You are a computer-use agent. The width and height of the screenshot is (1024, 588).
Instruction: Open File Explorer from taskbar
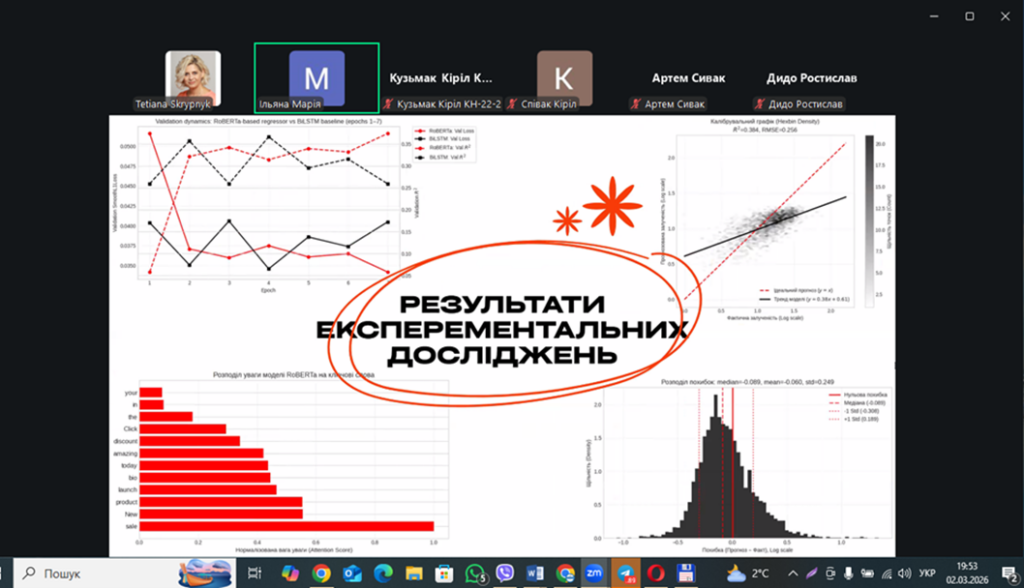click(x=413, y=573)
